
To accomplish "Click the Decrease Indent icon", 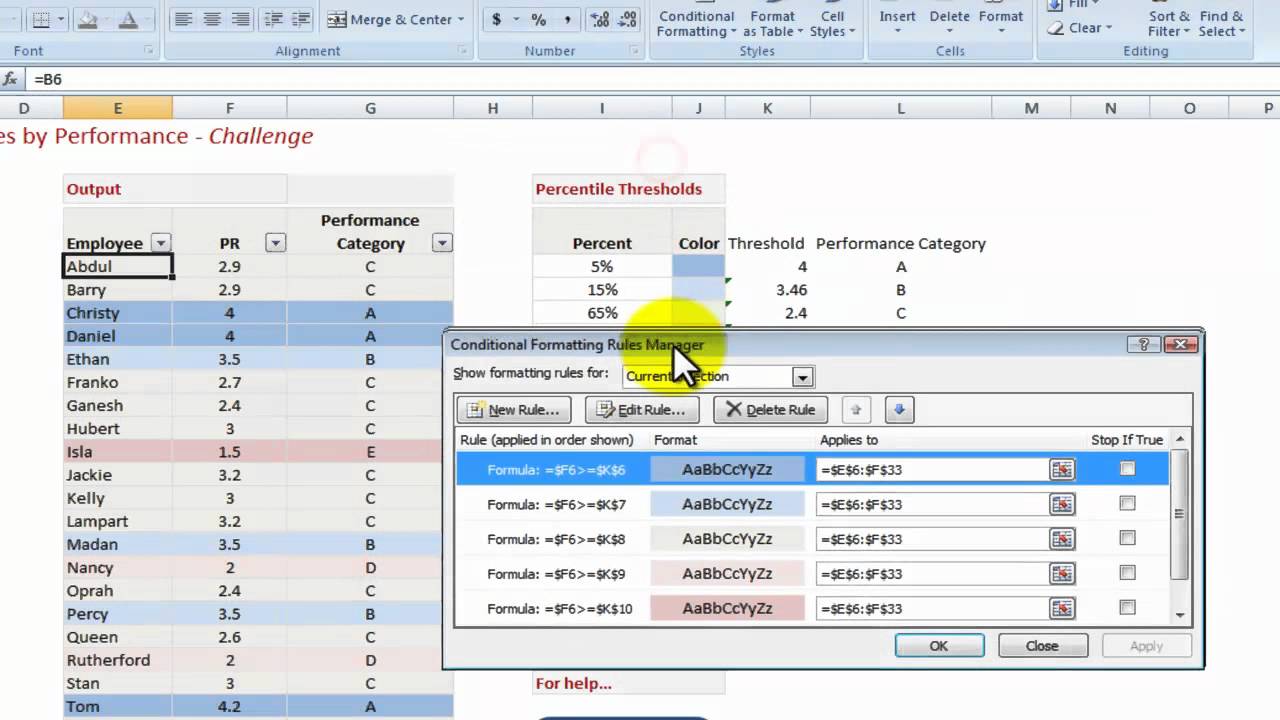I will click(273, 19).
